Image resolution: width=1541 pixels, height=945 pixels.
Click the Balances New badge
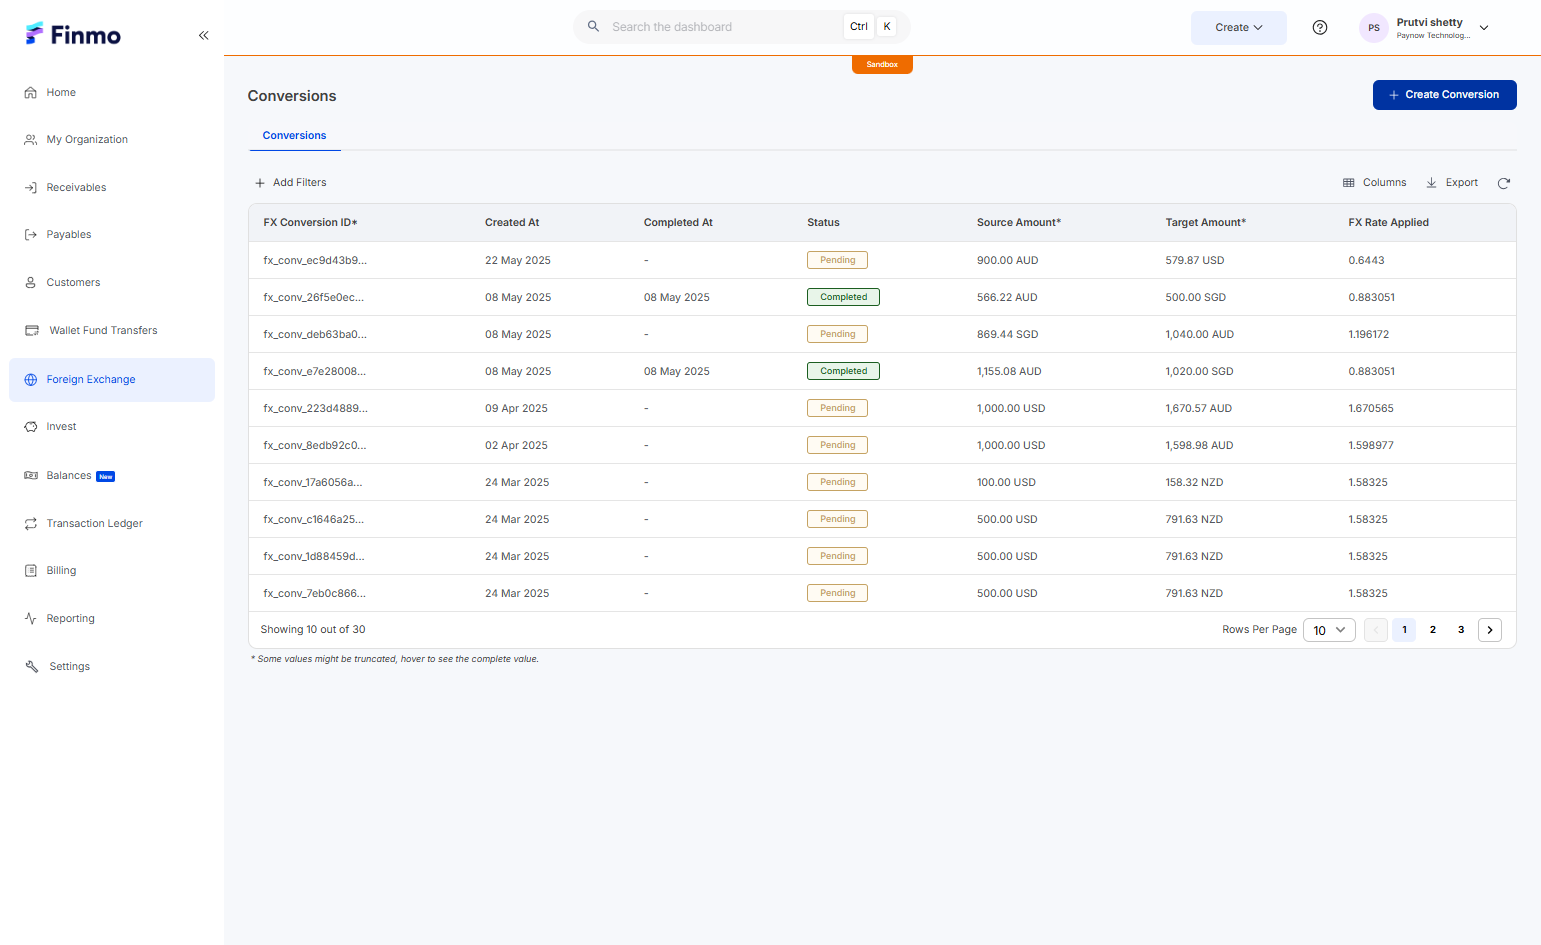[106, 477]
